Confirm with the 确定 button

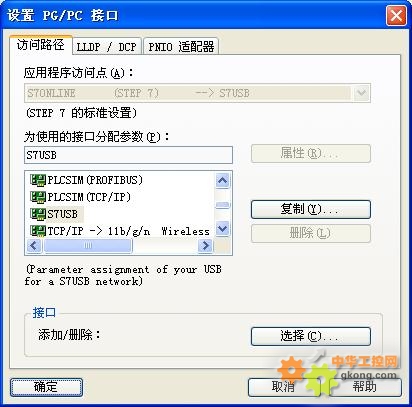tap(46, 387)
